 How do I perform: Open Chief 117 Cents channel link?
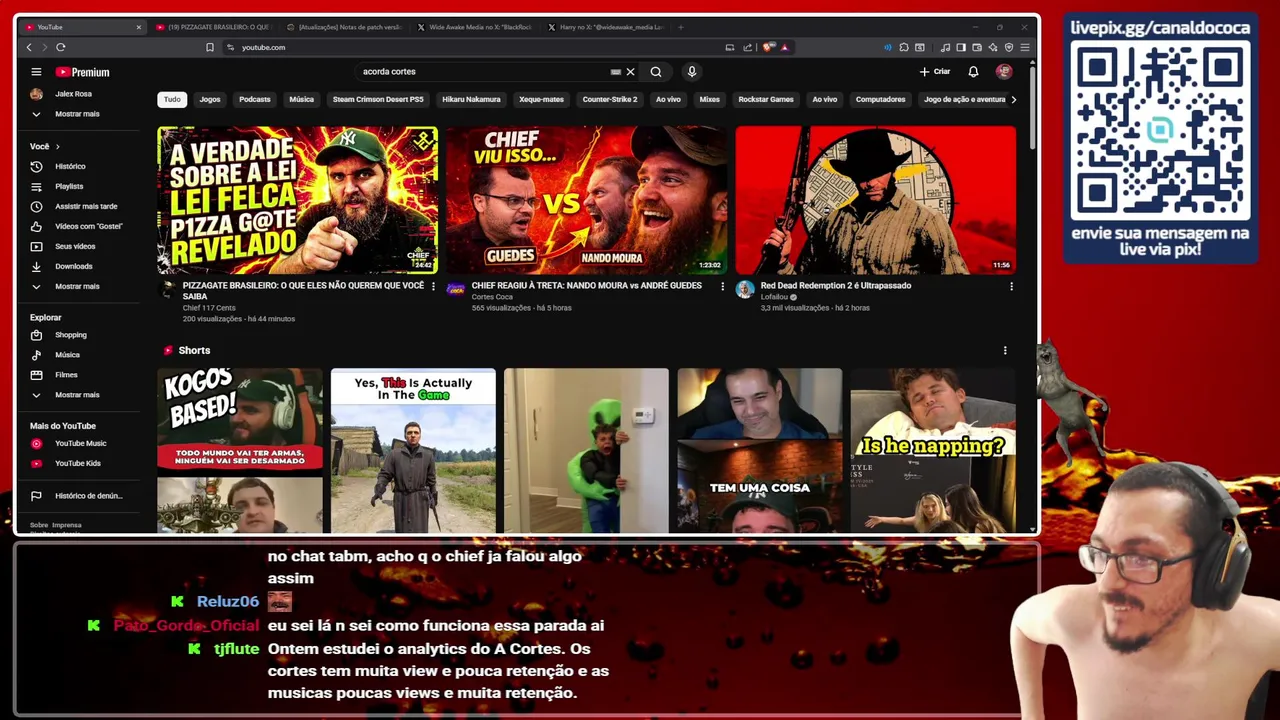point(209,308)
